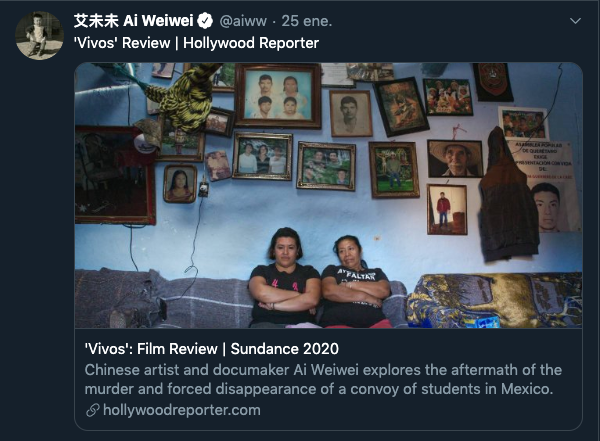The width and height of the screenshot is (600, 441).
Task: Click the framed family portrait at the top of the wall
Action: [x=278, y=96]
